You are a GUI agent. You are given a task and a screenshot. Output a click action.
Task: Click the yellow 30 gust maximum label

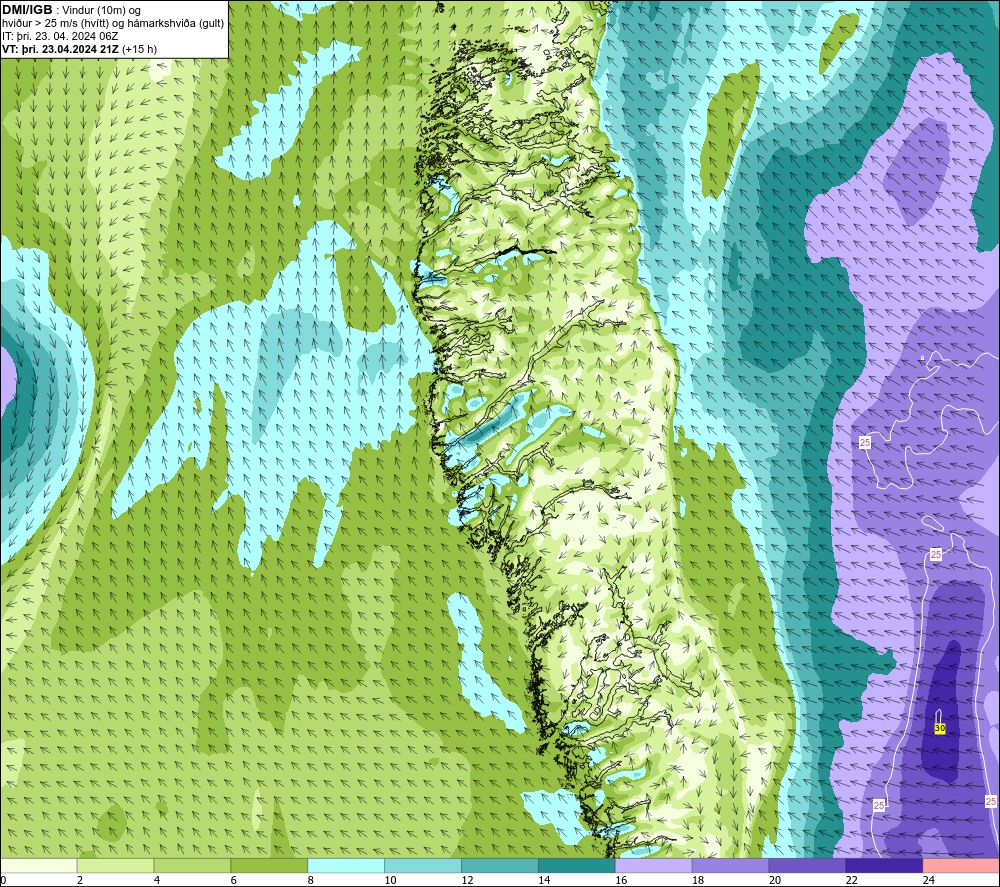[939, 728]
